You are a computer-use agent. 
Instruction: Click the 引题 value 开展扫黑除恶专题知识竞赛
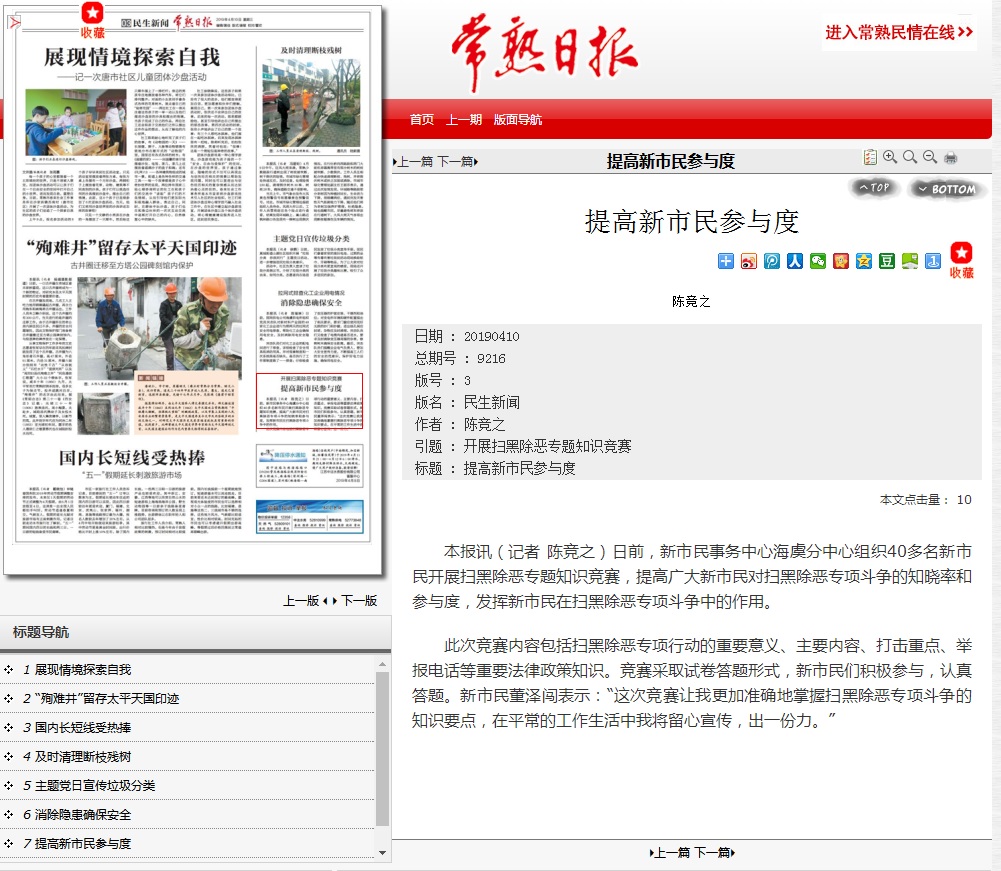pyautogui.click(x=547, y=446)
